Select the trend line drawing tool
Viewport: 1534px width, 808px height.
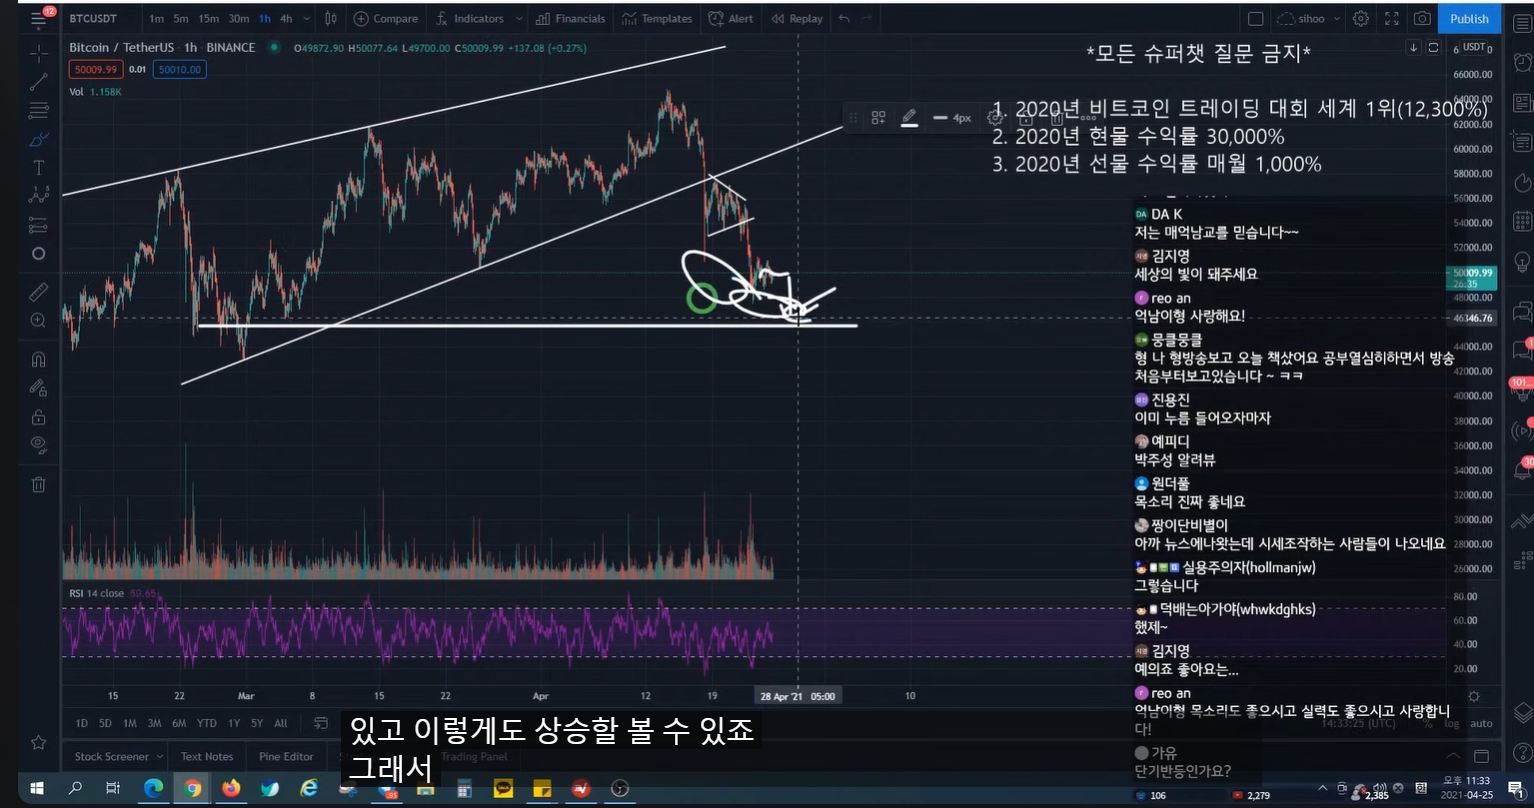coord(38,82)
